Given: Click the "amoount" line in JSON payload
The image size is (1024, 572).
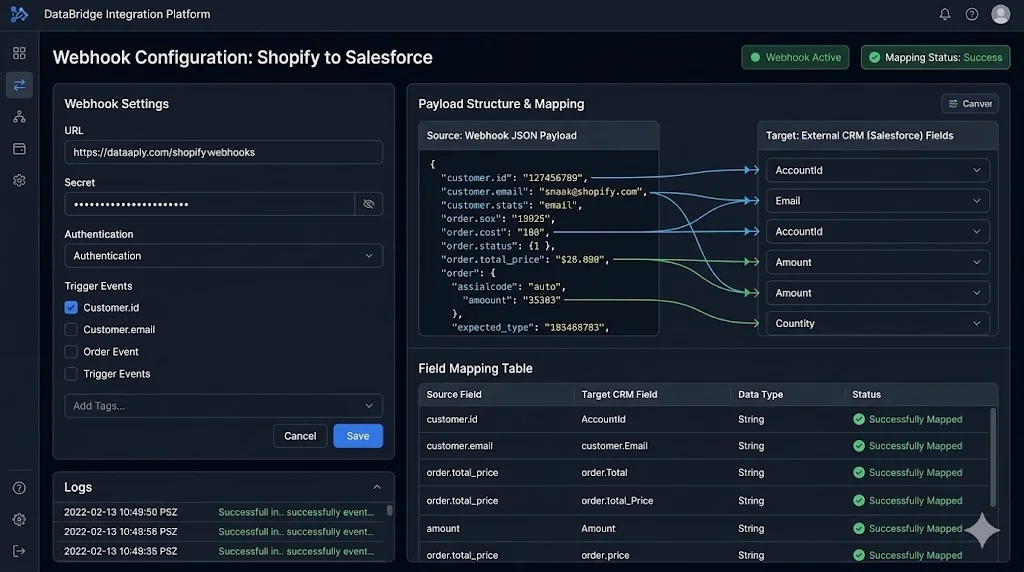Looking at the screenshot, I should [x=512, y=300].
